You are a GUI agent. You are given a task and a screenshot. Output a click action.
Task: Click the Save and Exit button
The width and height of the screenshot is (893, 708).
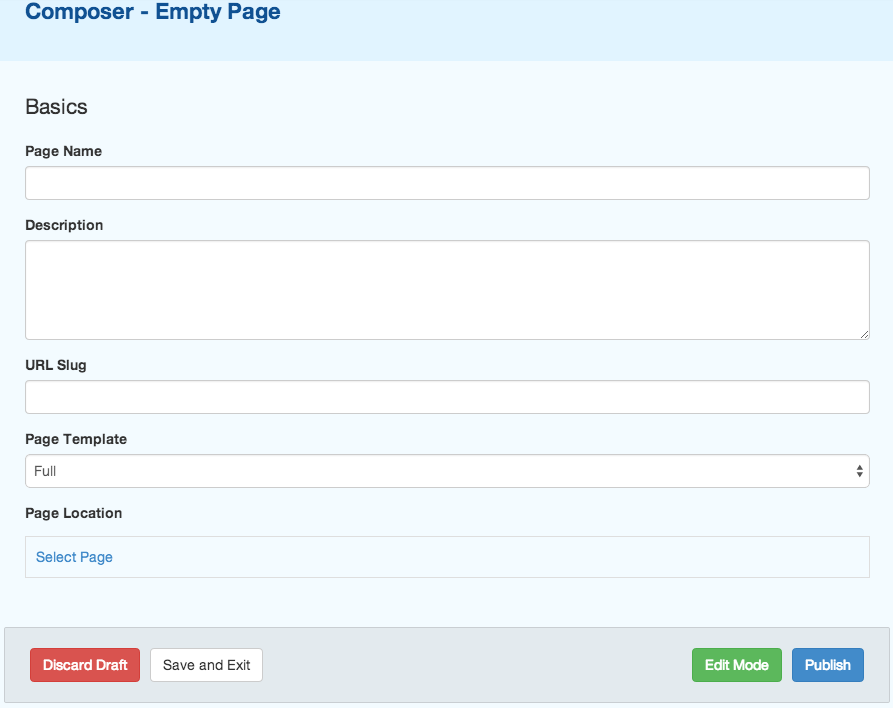[x=206, y=665]
